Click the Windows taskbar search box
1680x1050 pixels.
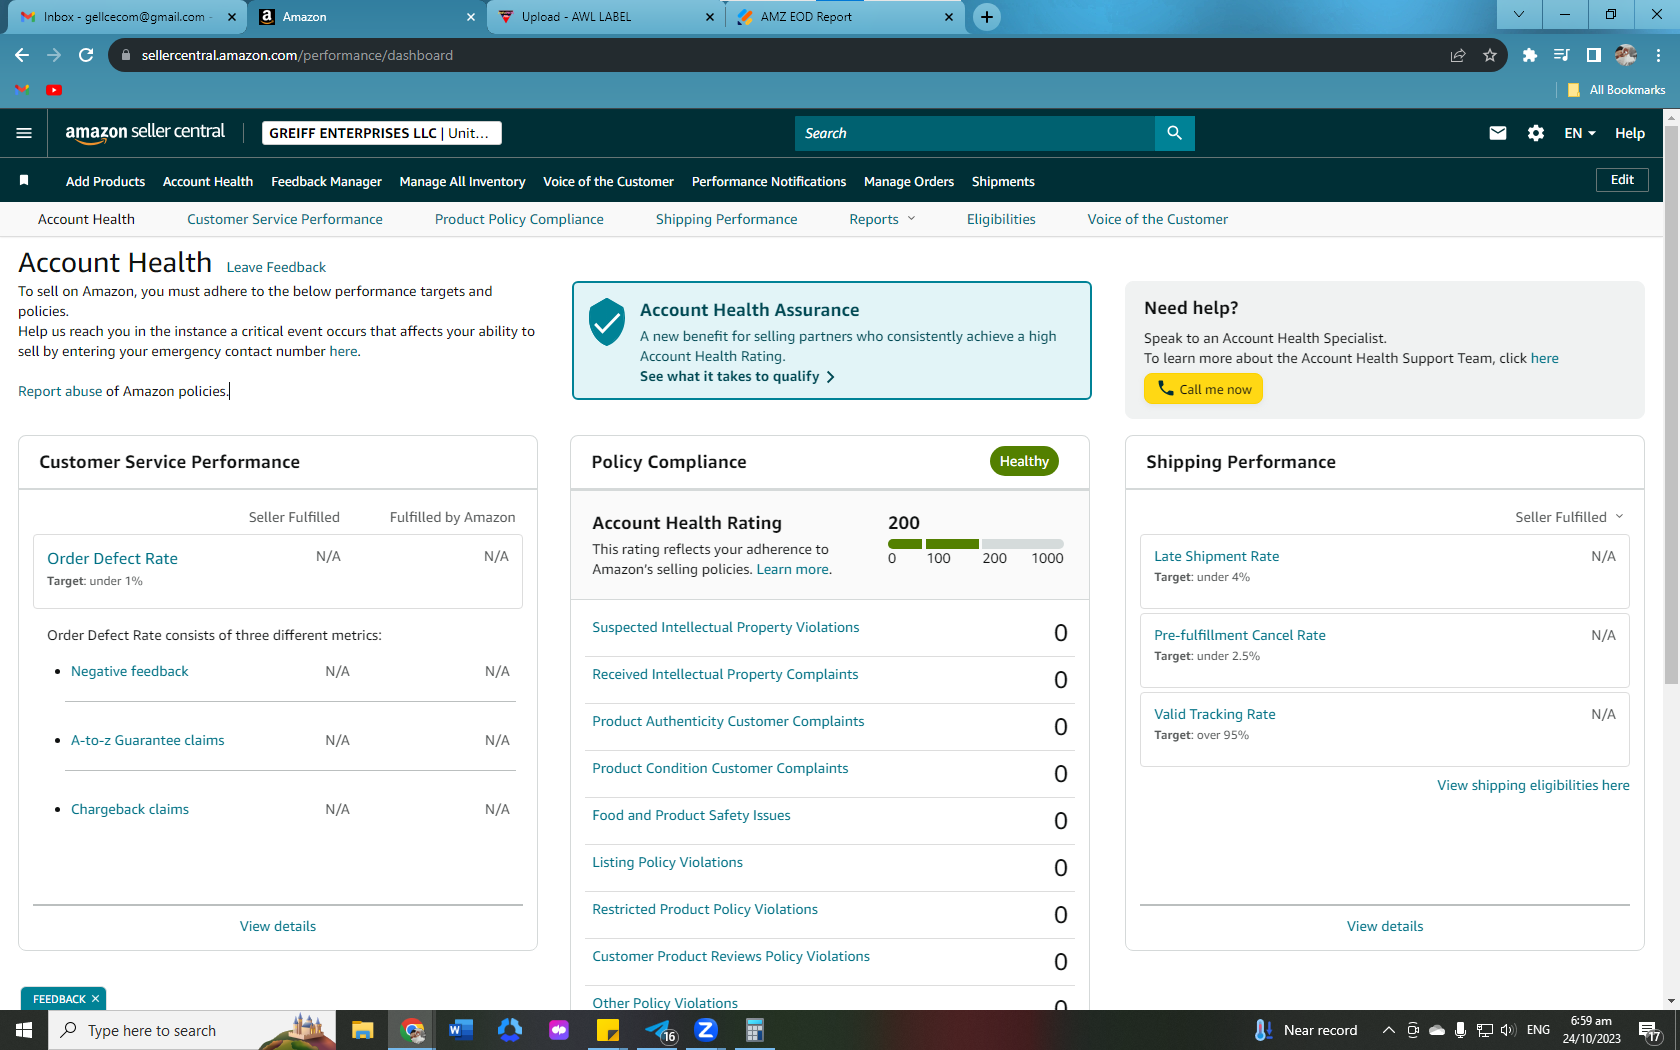click(190, 1030)
